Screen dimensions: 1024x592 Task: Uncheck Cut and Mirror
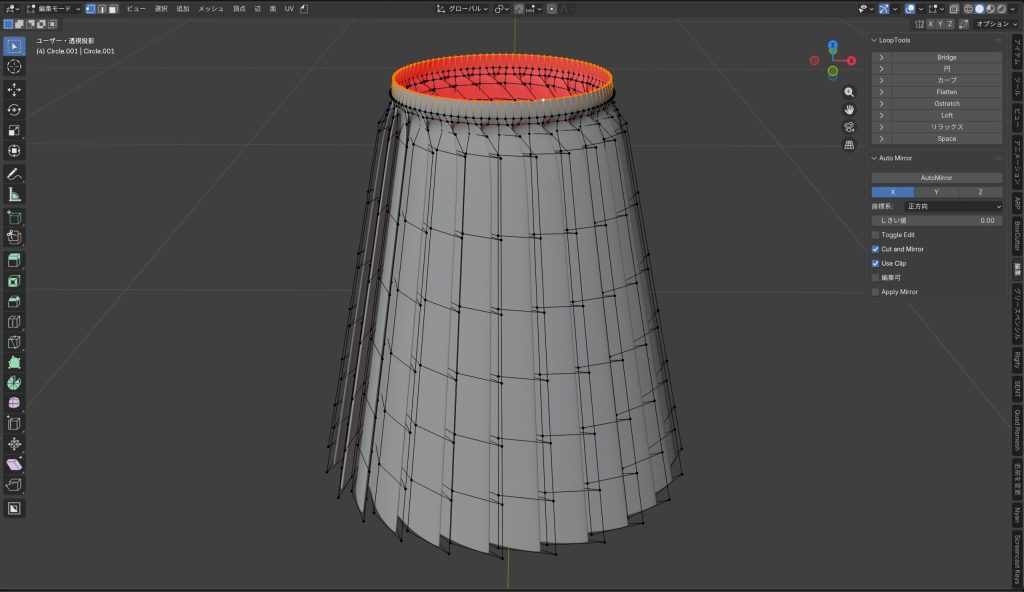(x=875, y=249)
